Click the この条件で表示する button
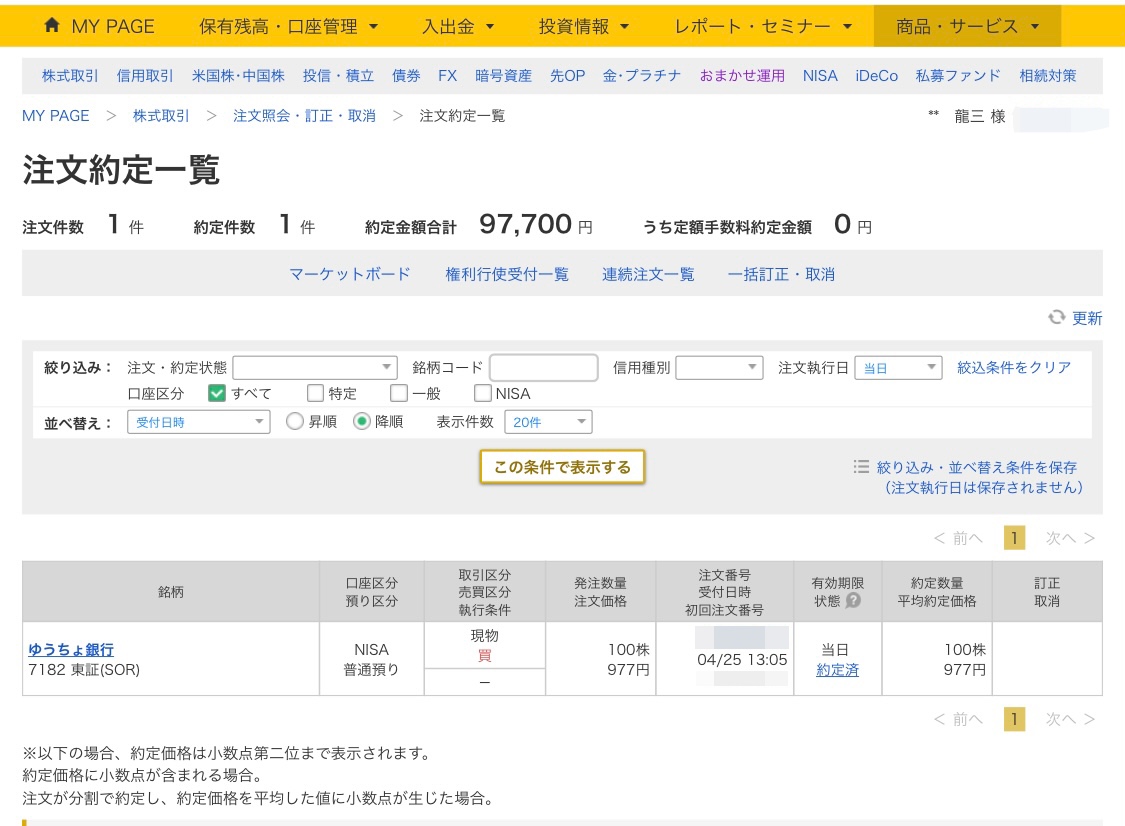Viewport: 1125px width, 826px height. pos(562,466)
